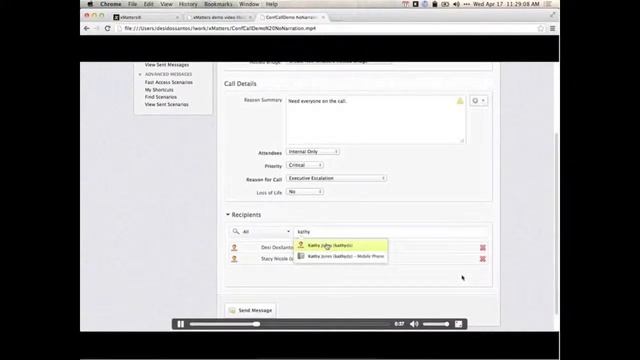
Task: Open My Shortcuts link
Action: 159,90
